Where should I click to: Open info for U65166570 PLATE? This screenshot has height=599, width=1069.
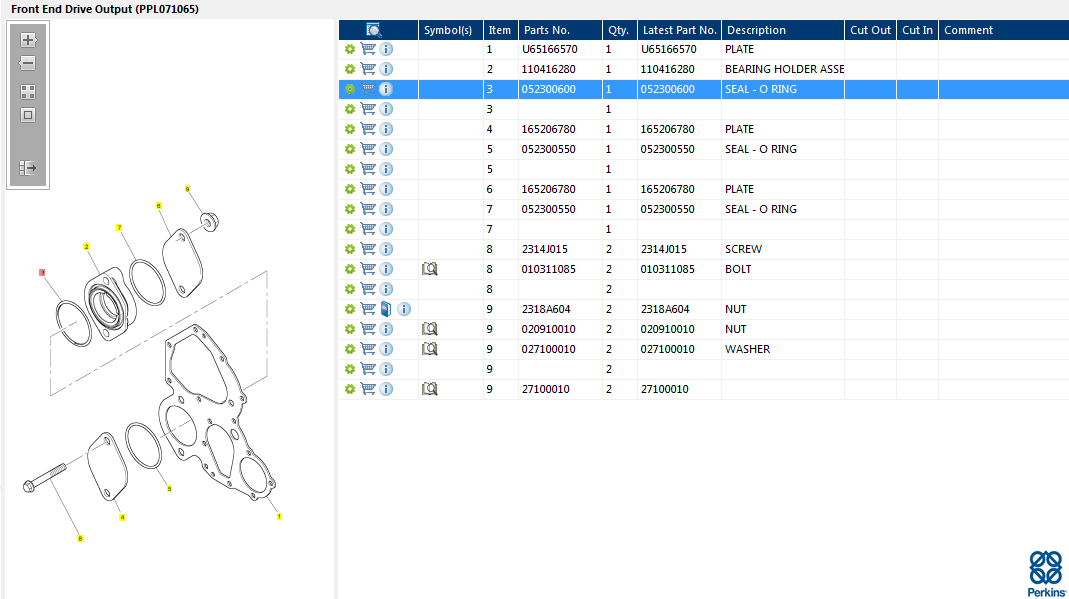click(386, 49)
